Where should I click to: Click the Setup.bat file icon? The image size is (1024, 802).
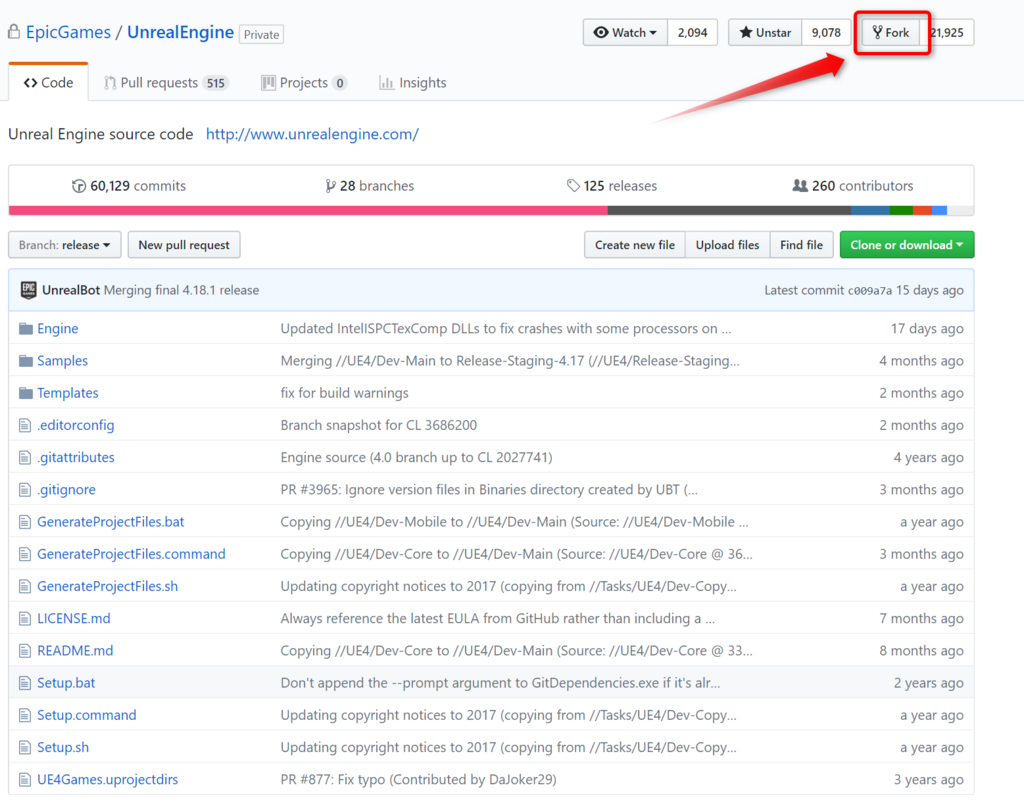click(25, 682)
